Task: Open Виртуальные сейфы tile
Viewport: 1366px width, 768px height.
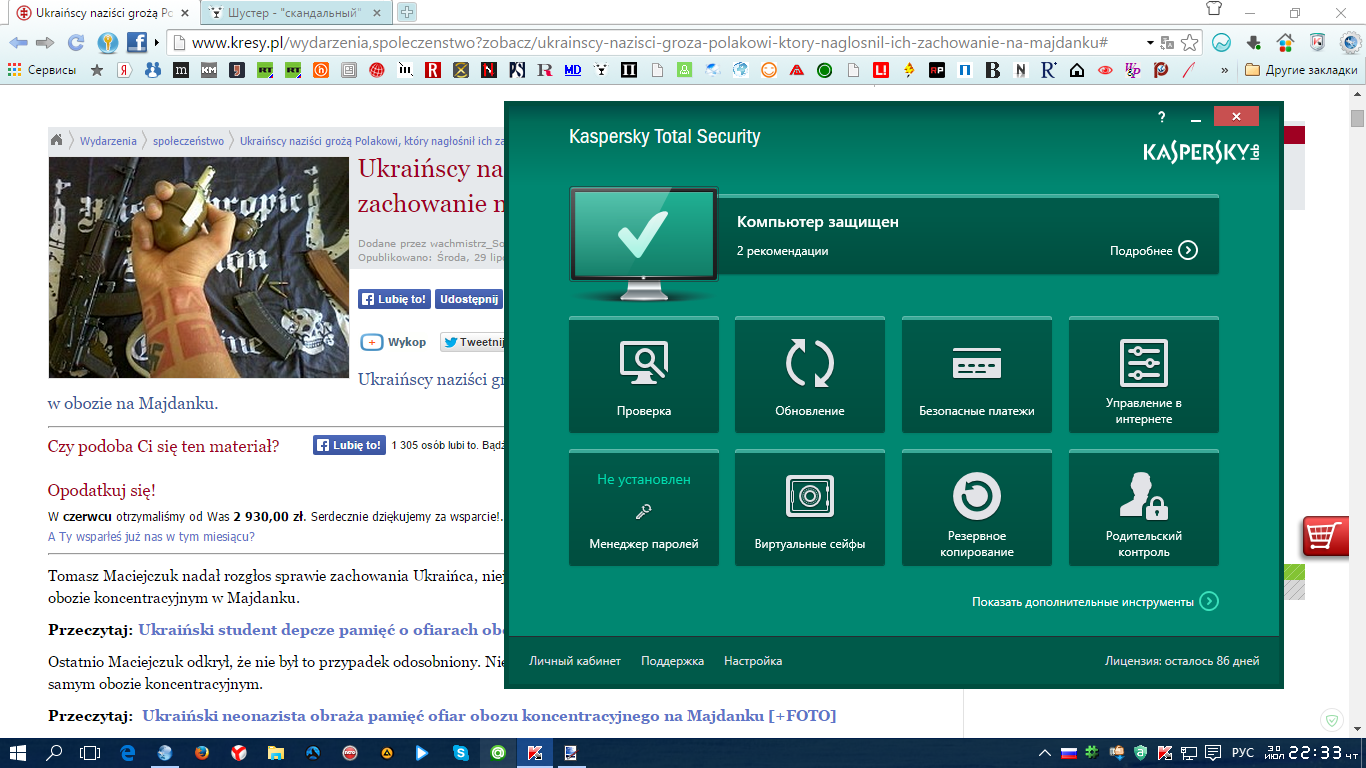Action: pos(809,508)
